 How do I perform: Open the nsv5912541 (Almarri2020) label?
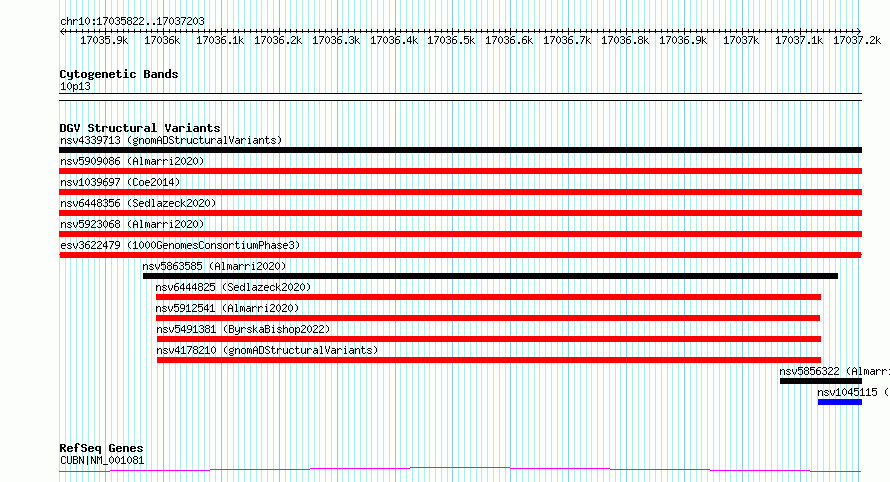227,308
